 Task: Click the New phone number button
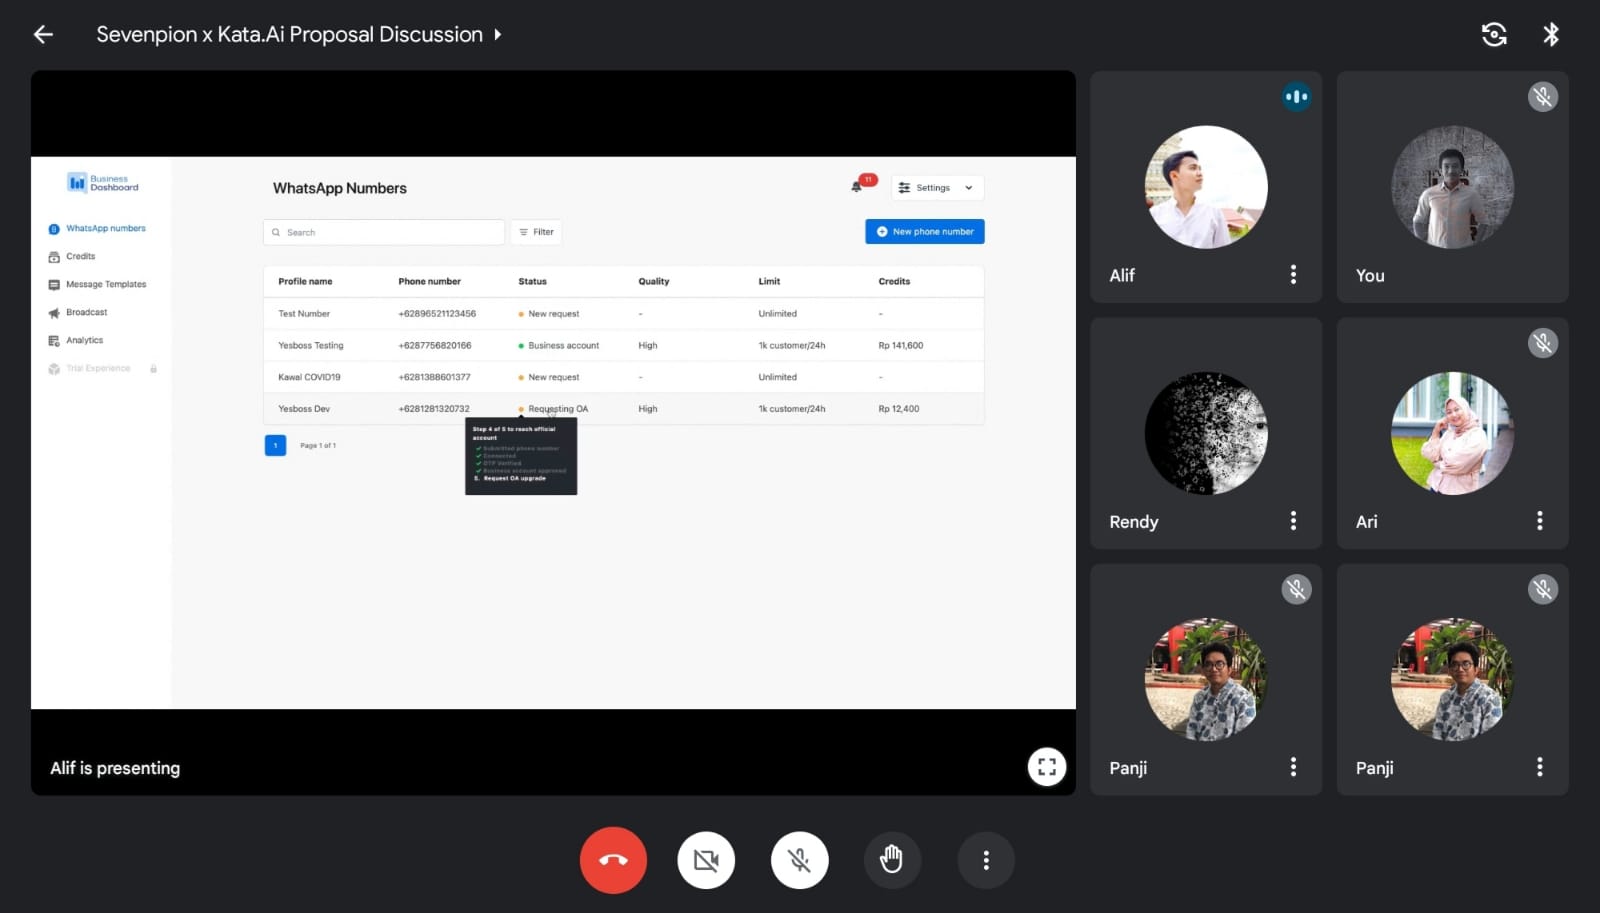point(925,232)
